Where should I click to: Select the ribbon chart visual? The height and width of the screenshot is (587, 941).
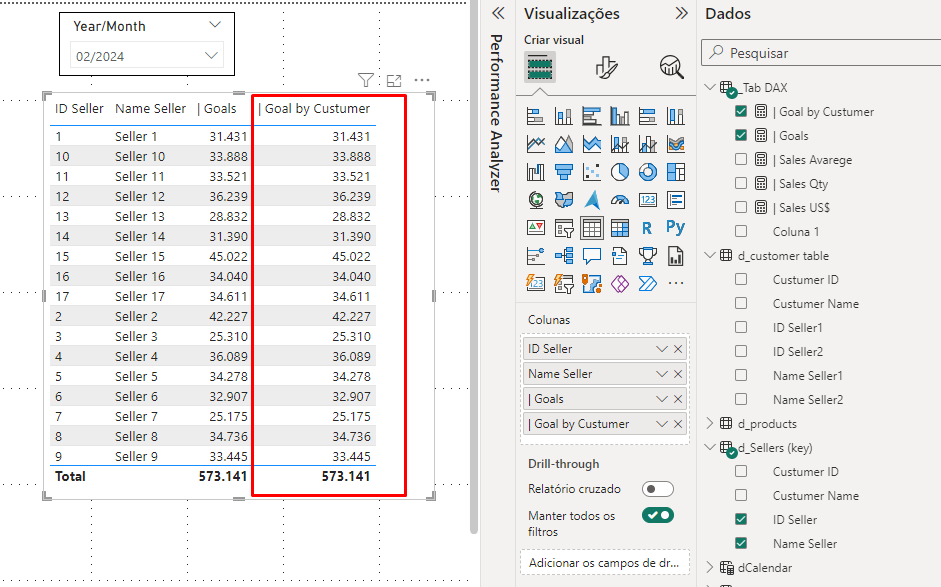coord(676,144)
